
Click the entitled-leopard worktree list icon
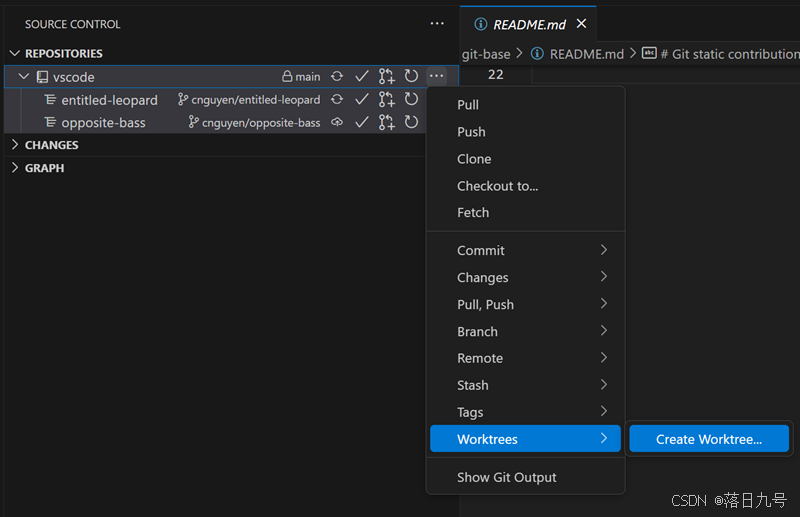click(50, 100)
